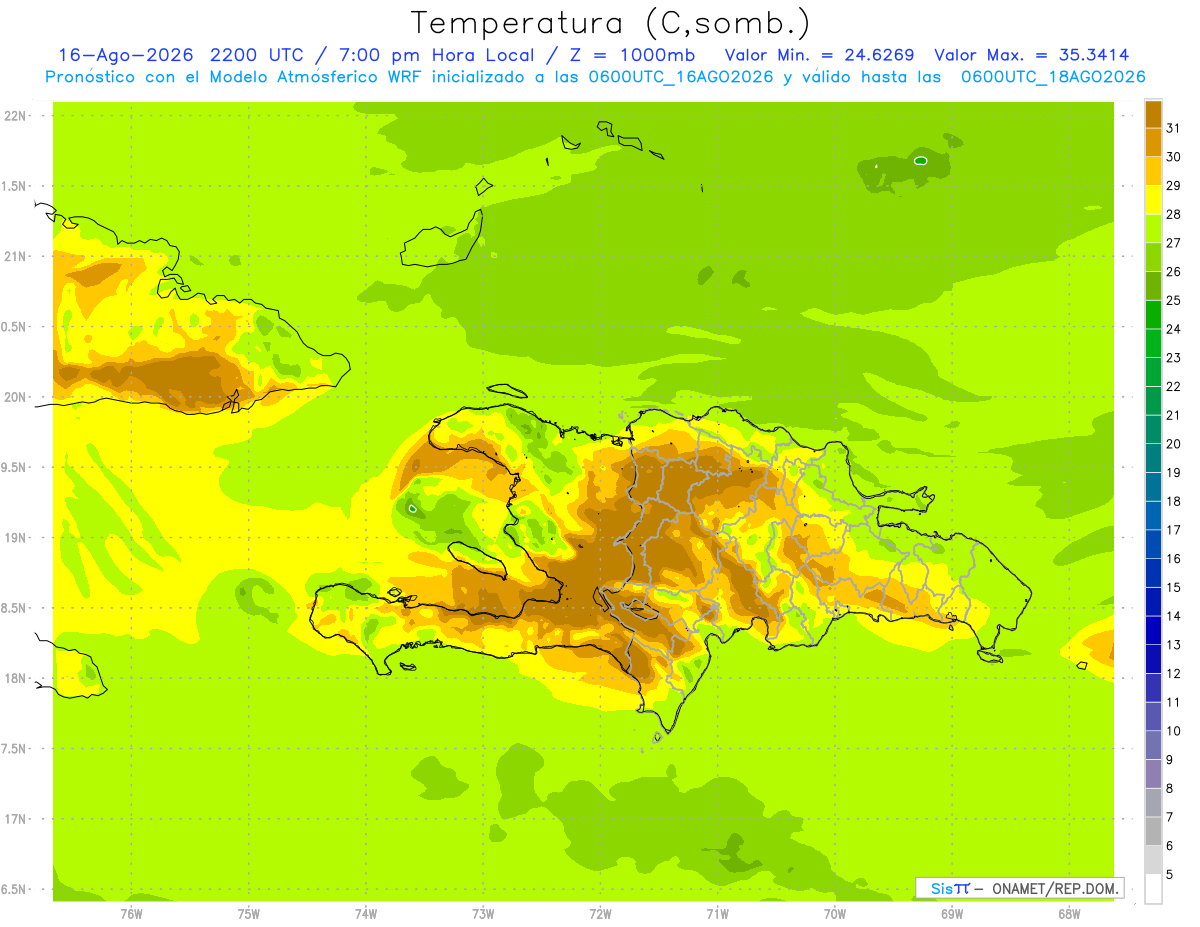Click the legend value '31'
This screenshot has height=927, width=1200.
[1174, 128]
